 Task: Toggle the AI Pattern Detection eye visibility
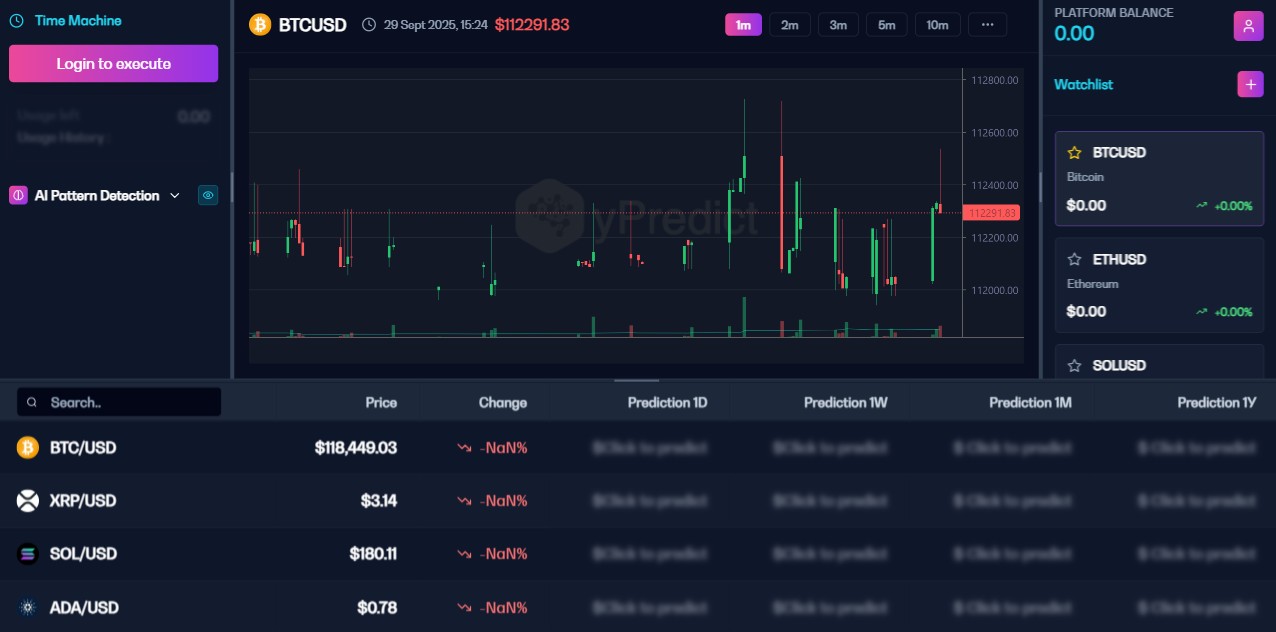pyautogui.click(x=208, y=195)
